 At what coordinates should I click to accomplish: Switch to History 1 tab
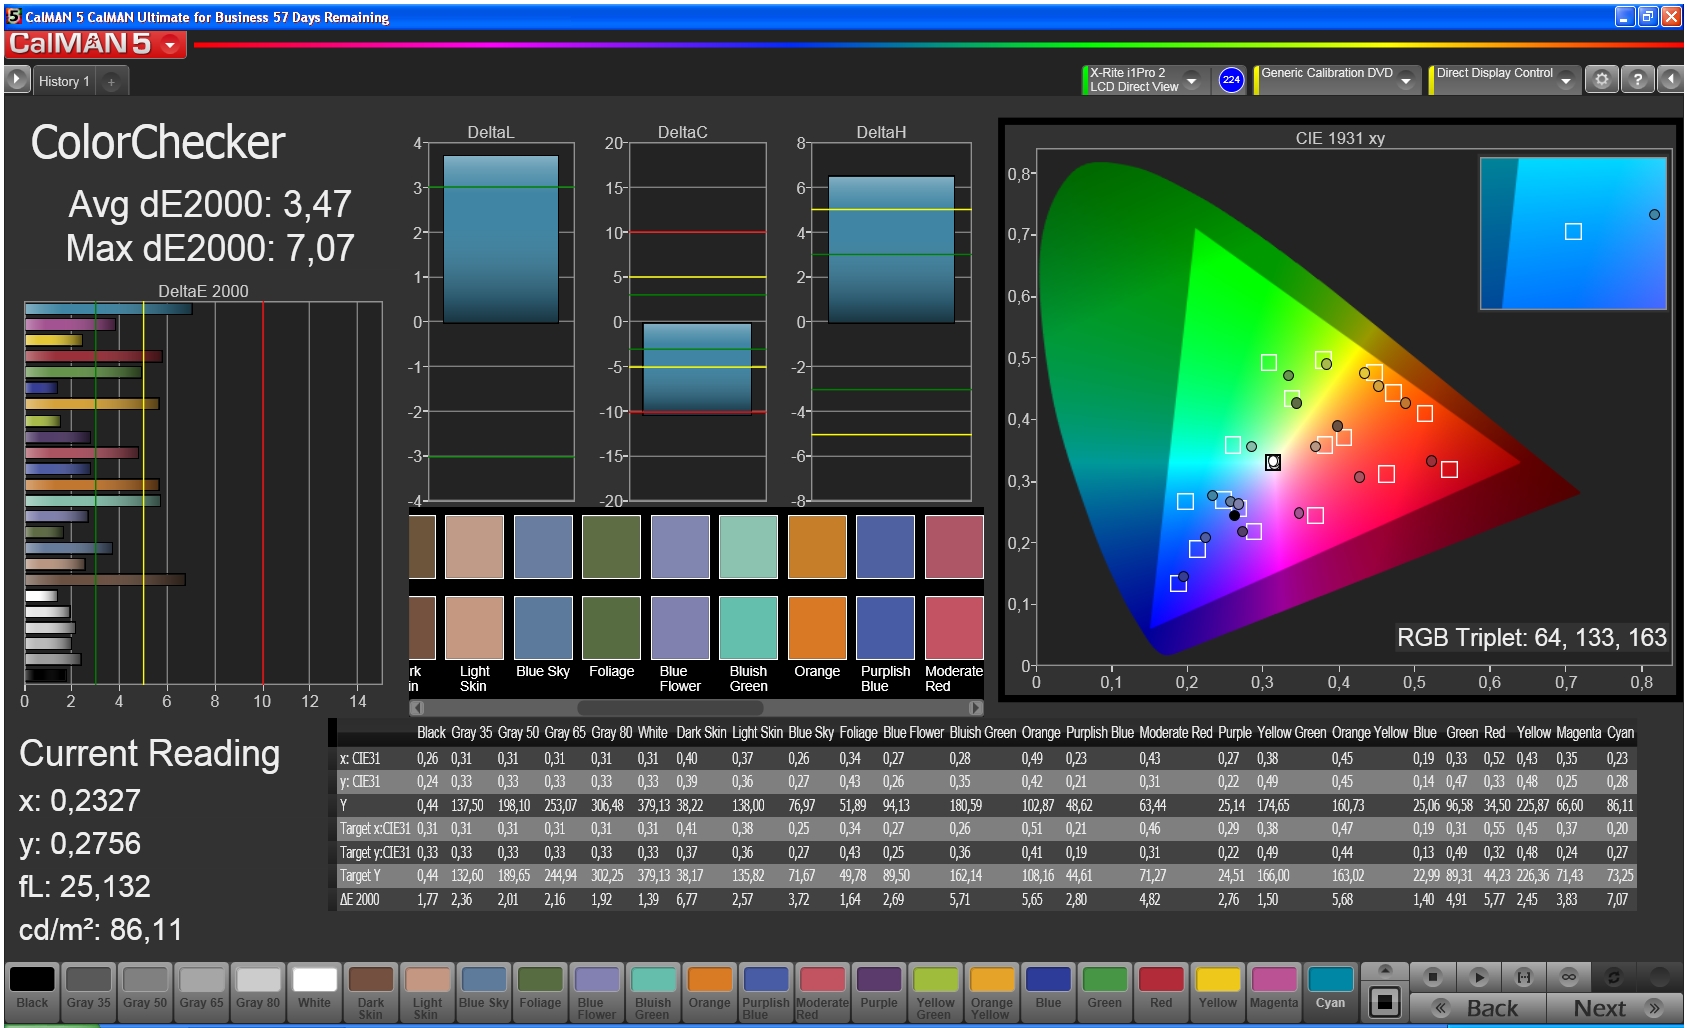[64, 81]
